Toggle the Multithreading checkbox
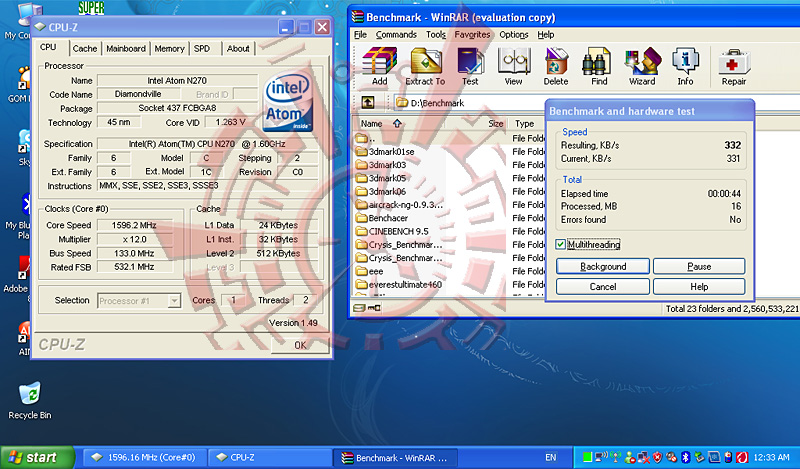This screenshot has height=469, width=800. [x=561, y=244]
